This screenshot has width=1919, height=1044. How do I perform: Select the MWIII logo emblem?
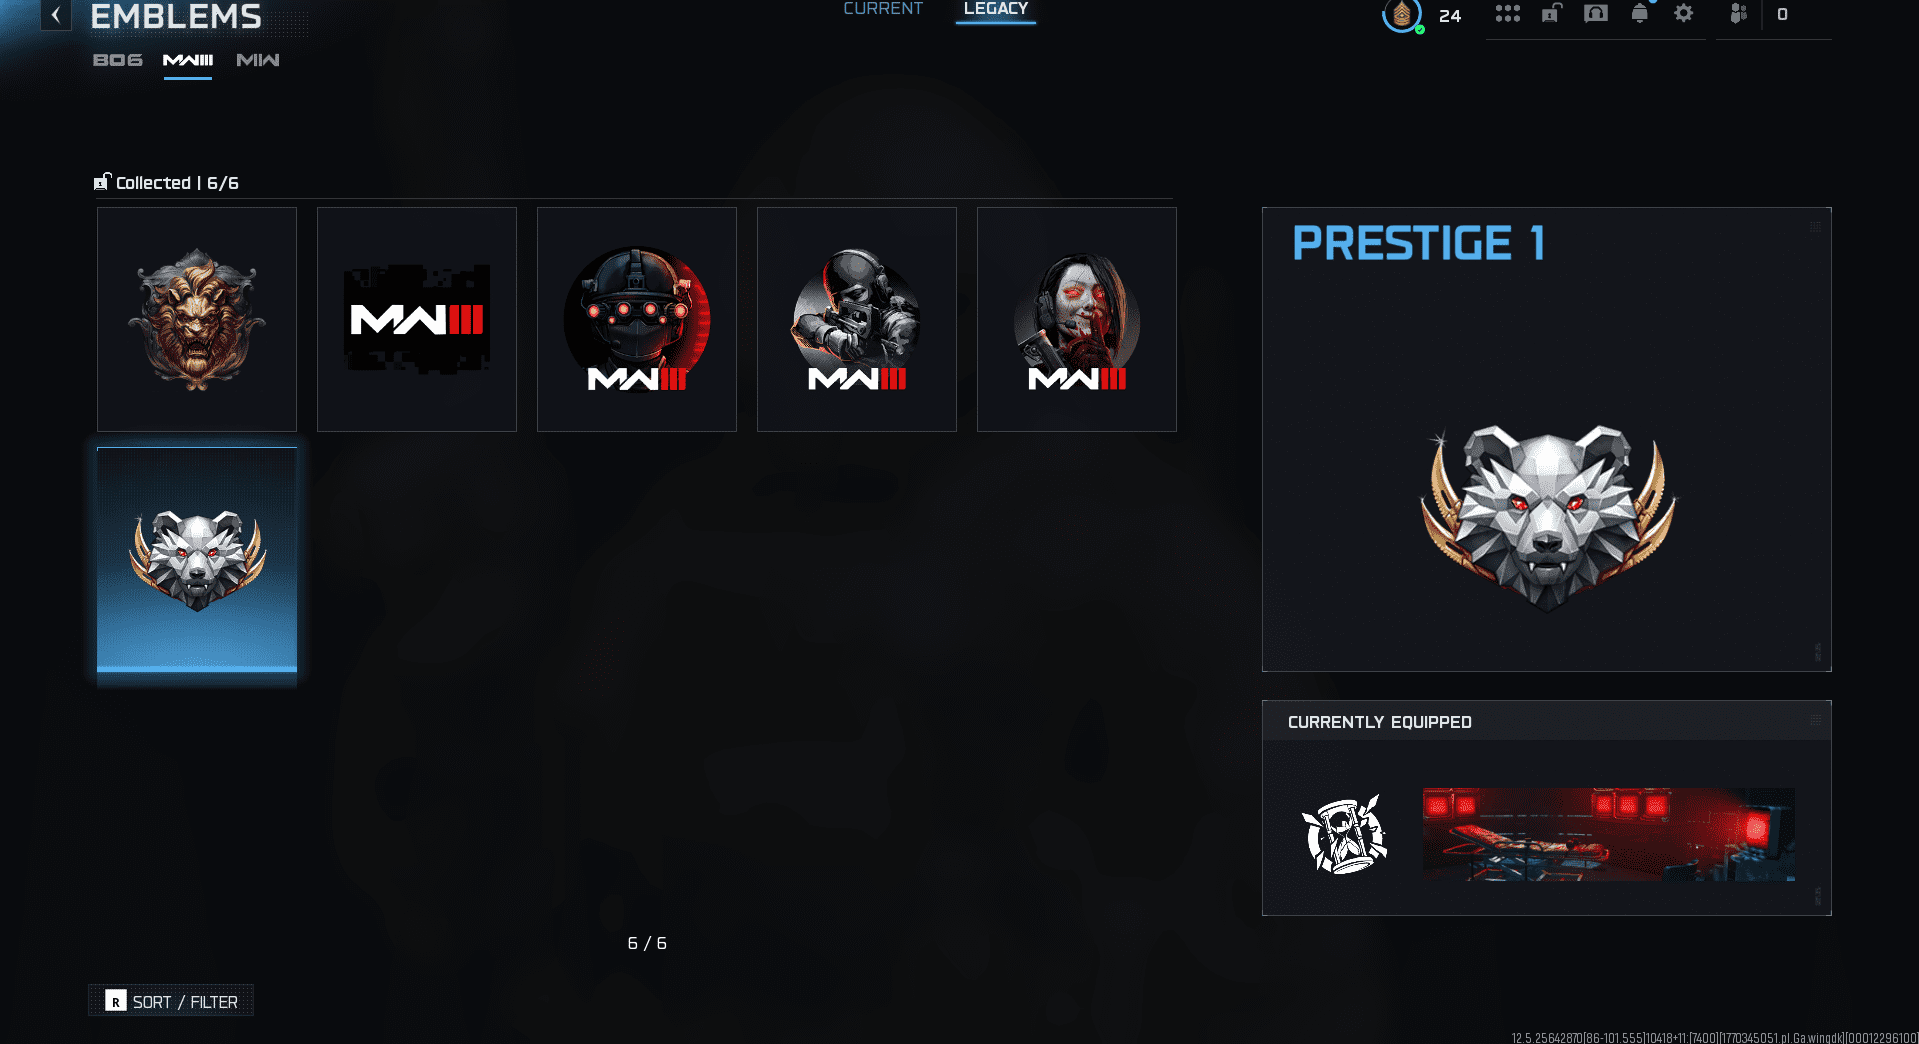[417, 319]
